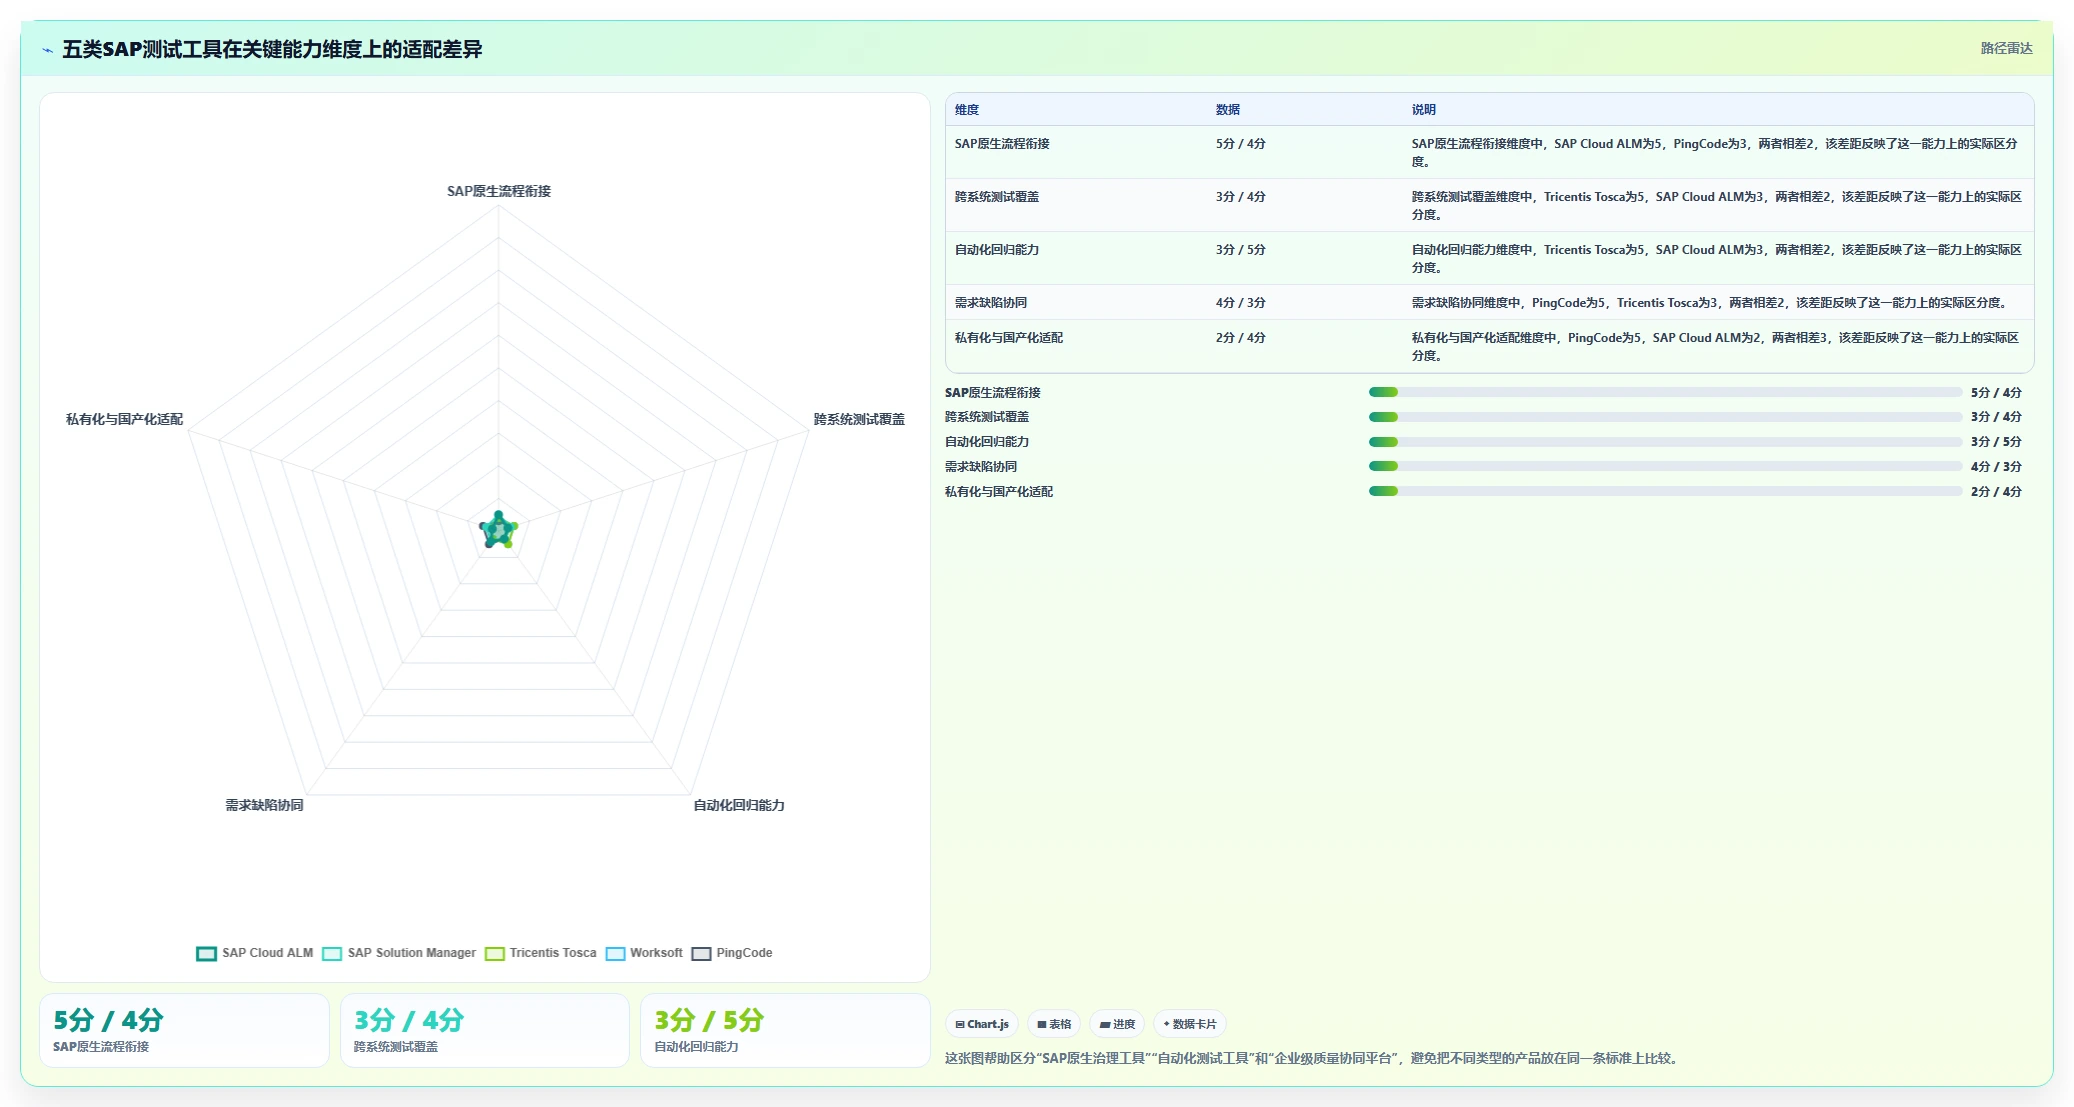Open the 5分 / 4分 SAP原生流程衔接 data card

(x=184, y=1030)
